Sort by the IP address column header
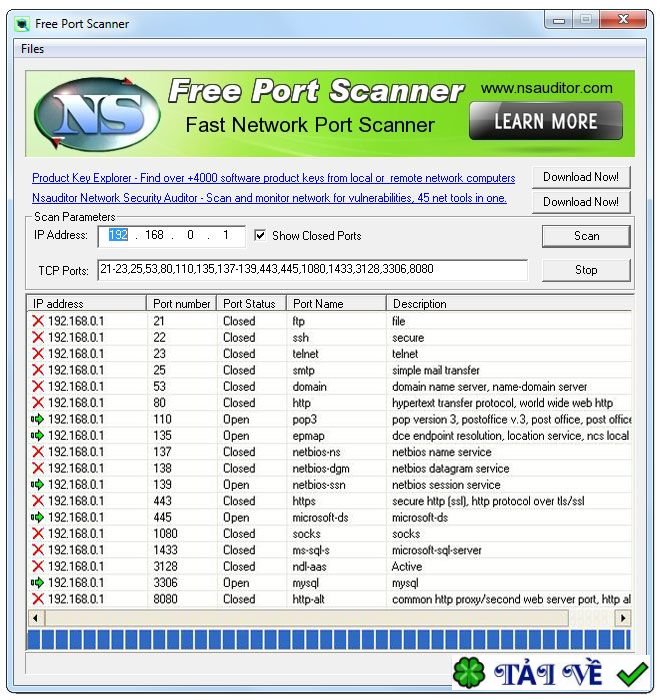The image size is (660, 700). 87,304
